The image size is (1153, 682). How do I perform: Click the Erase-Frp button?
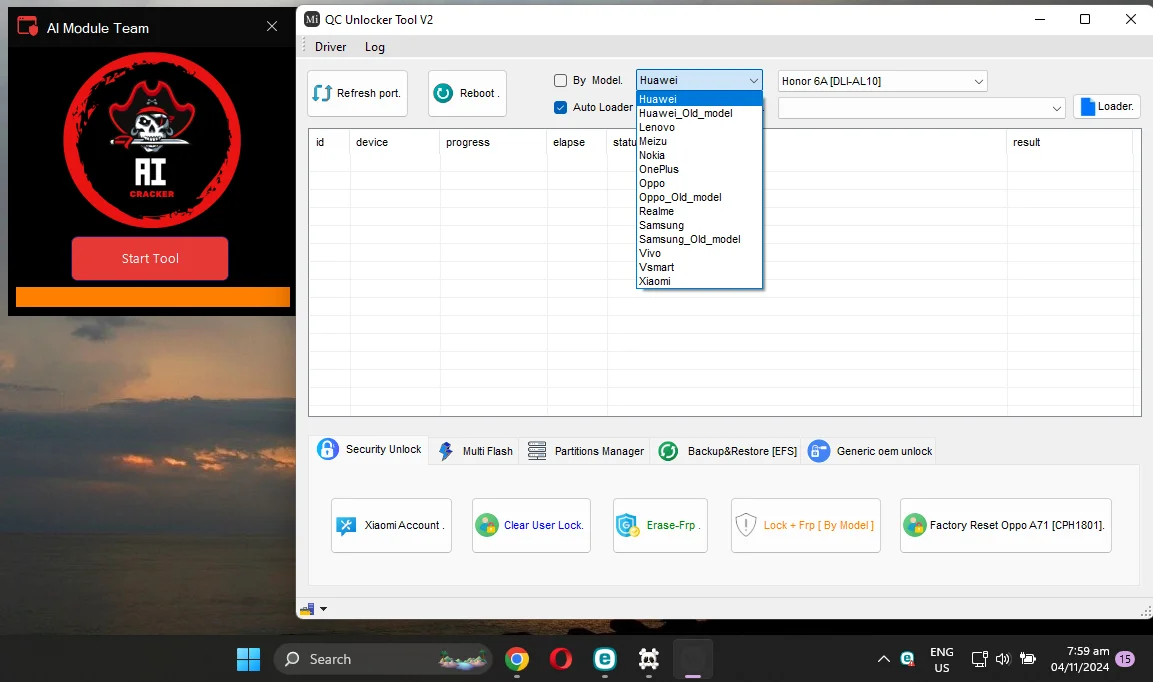pyautogui.click(x=660, y=525)
